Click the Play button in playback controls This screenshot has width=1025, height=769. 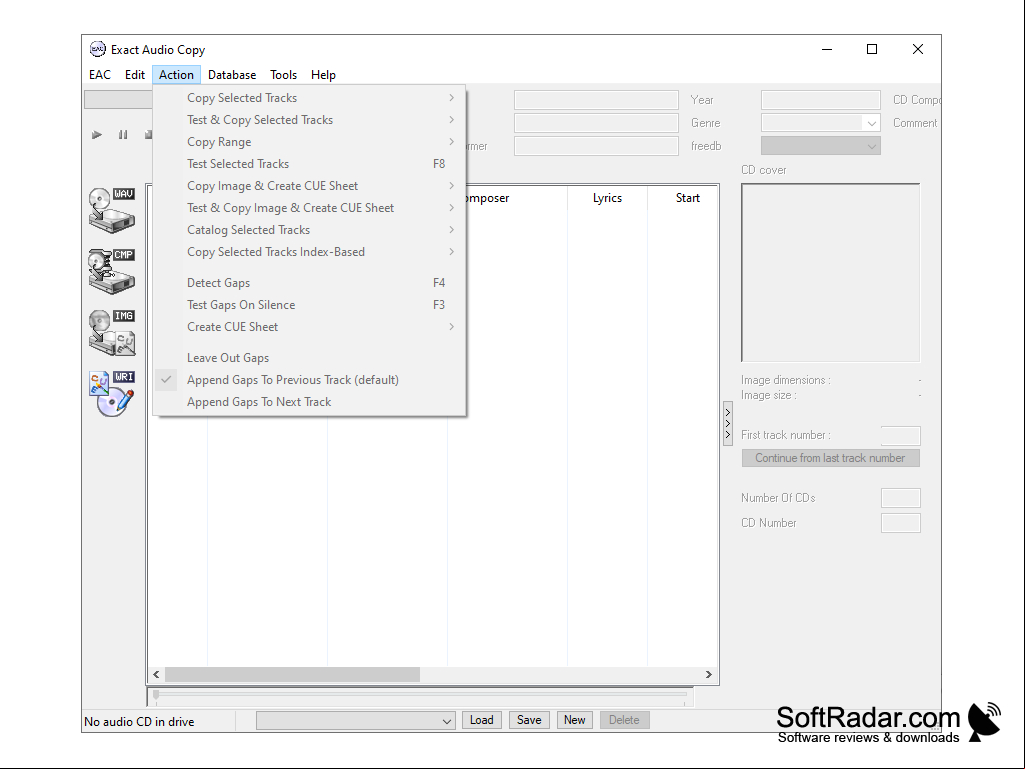[97, 135]
